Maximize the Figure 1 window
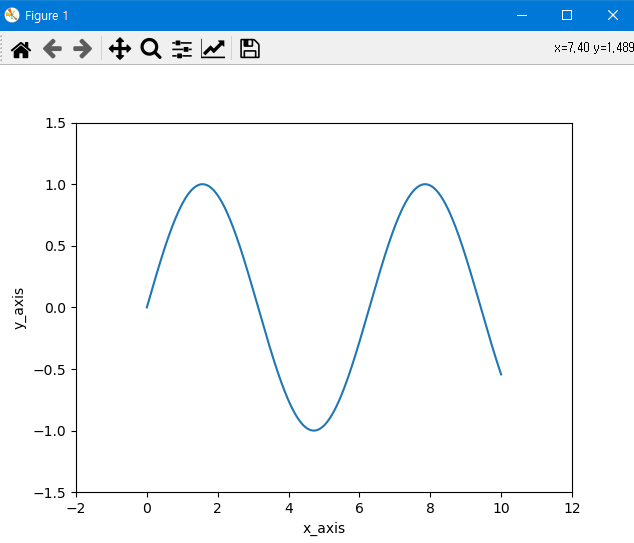Screen dimensions: 634x543 (x=567, y=15)
